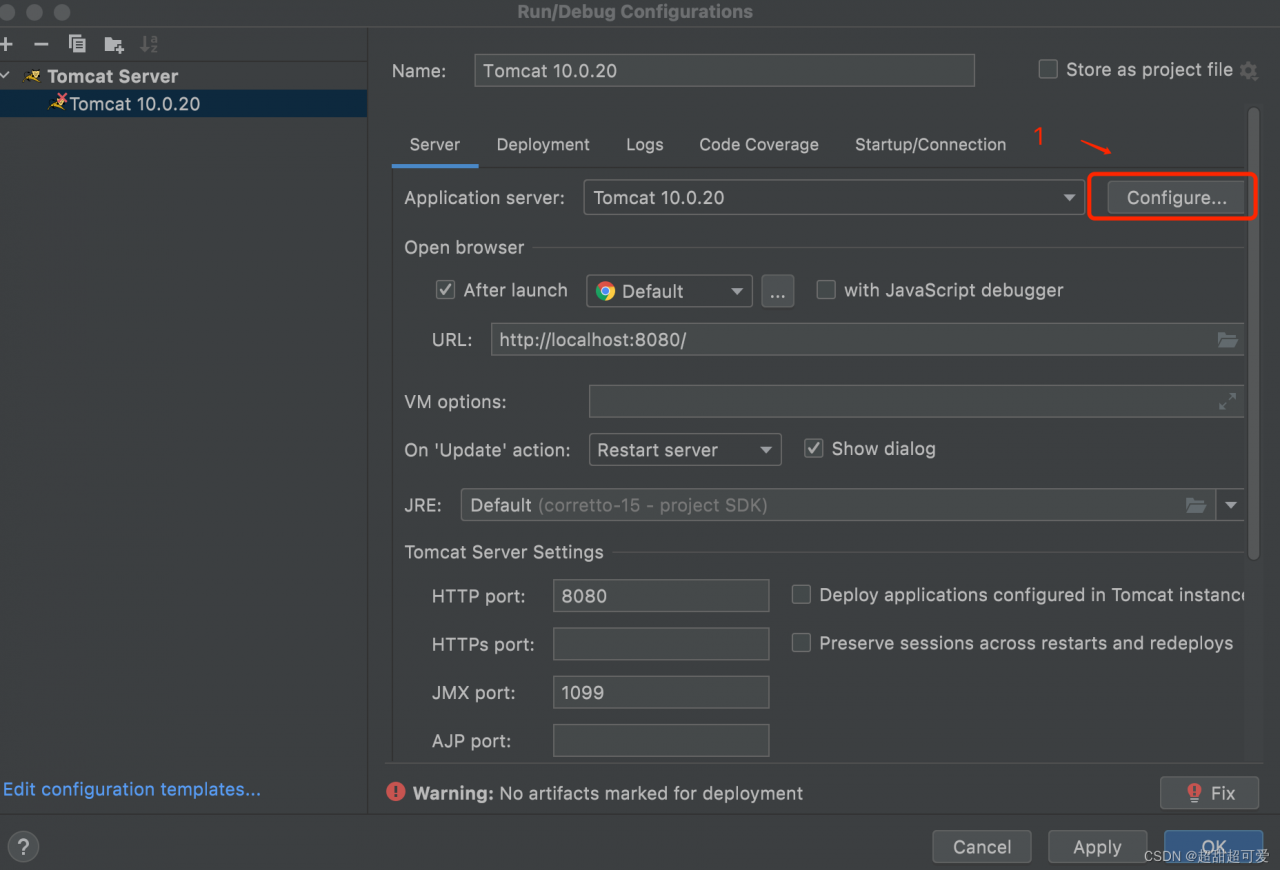Switch to the Deployment tab

coord(543,145)
